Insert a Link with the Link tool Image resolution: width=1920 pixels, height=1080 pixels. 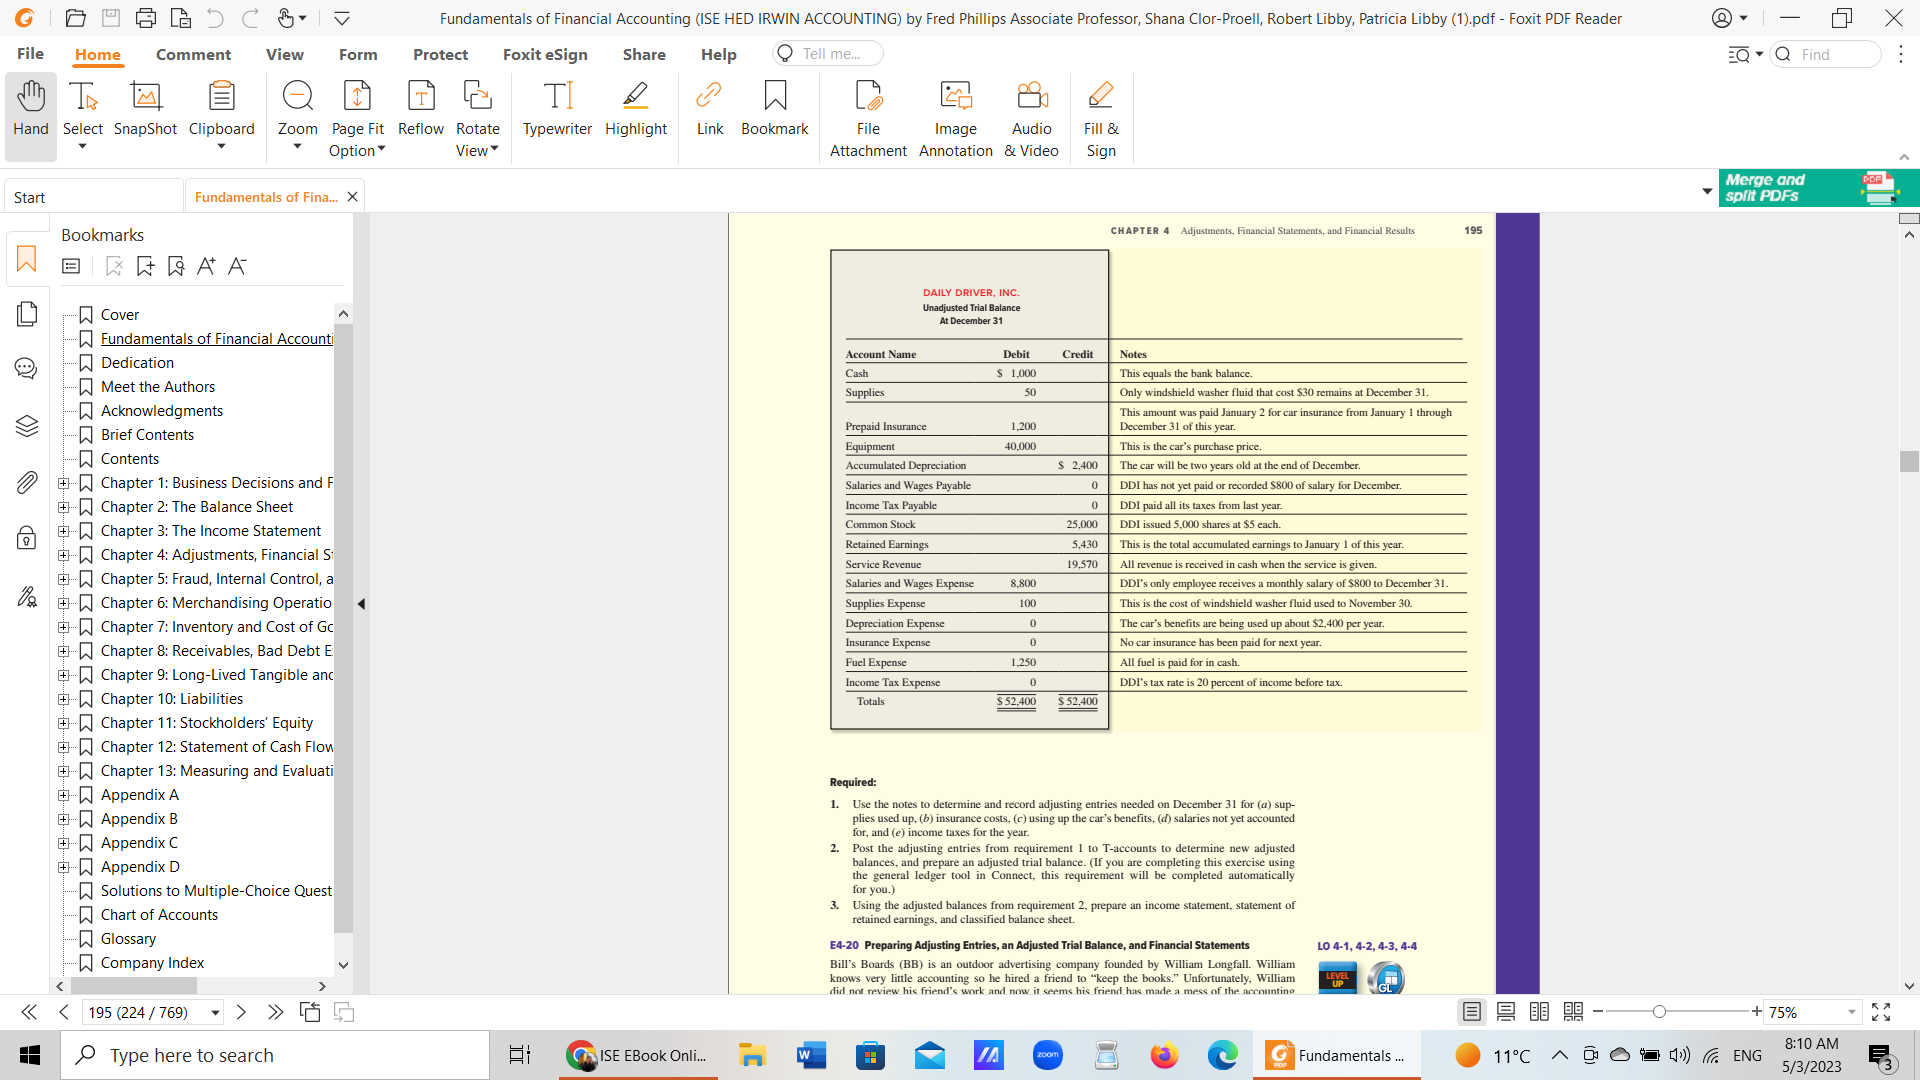710,110
